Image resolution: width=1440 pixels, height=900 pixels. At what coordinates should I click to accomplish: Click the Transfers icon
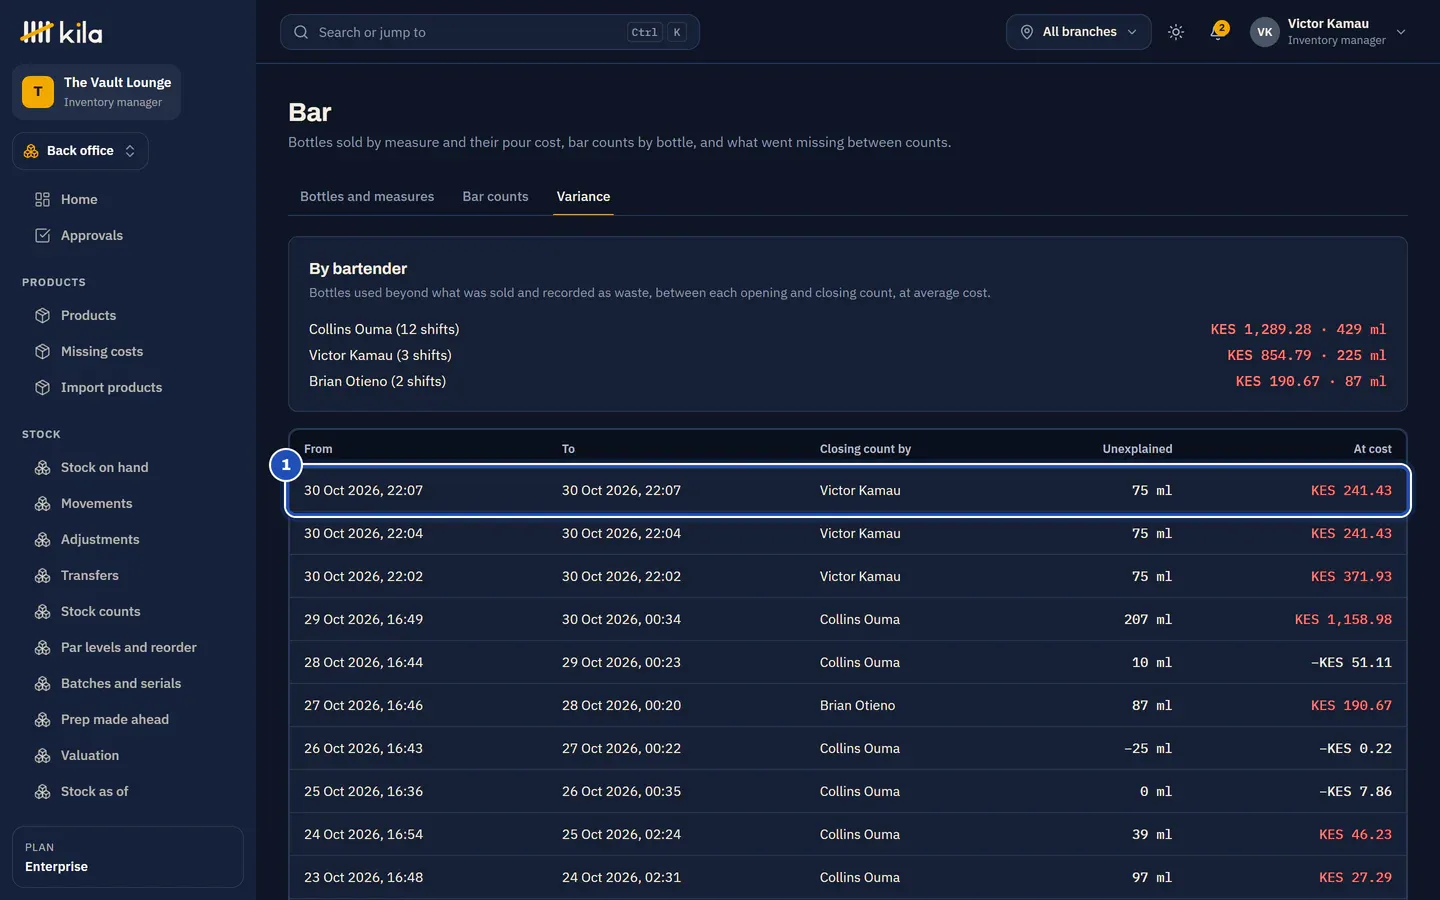(x=42, y=575)
